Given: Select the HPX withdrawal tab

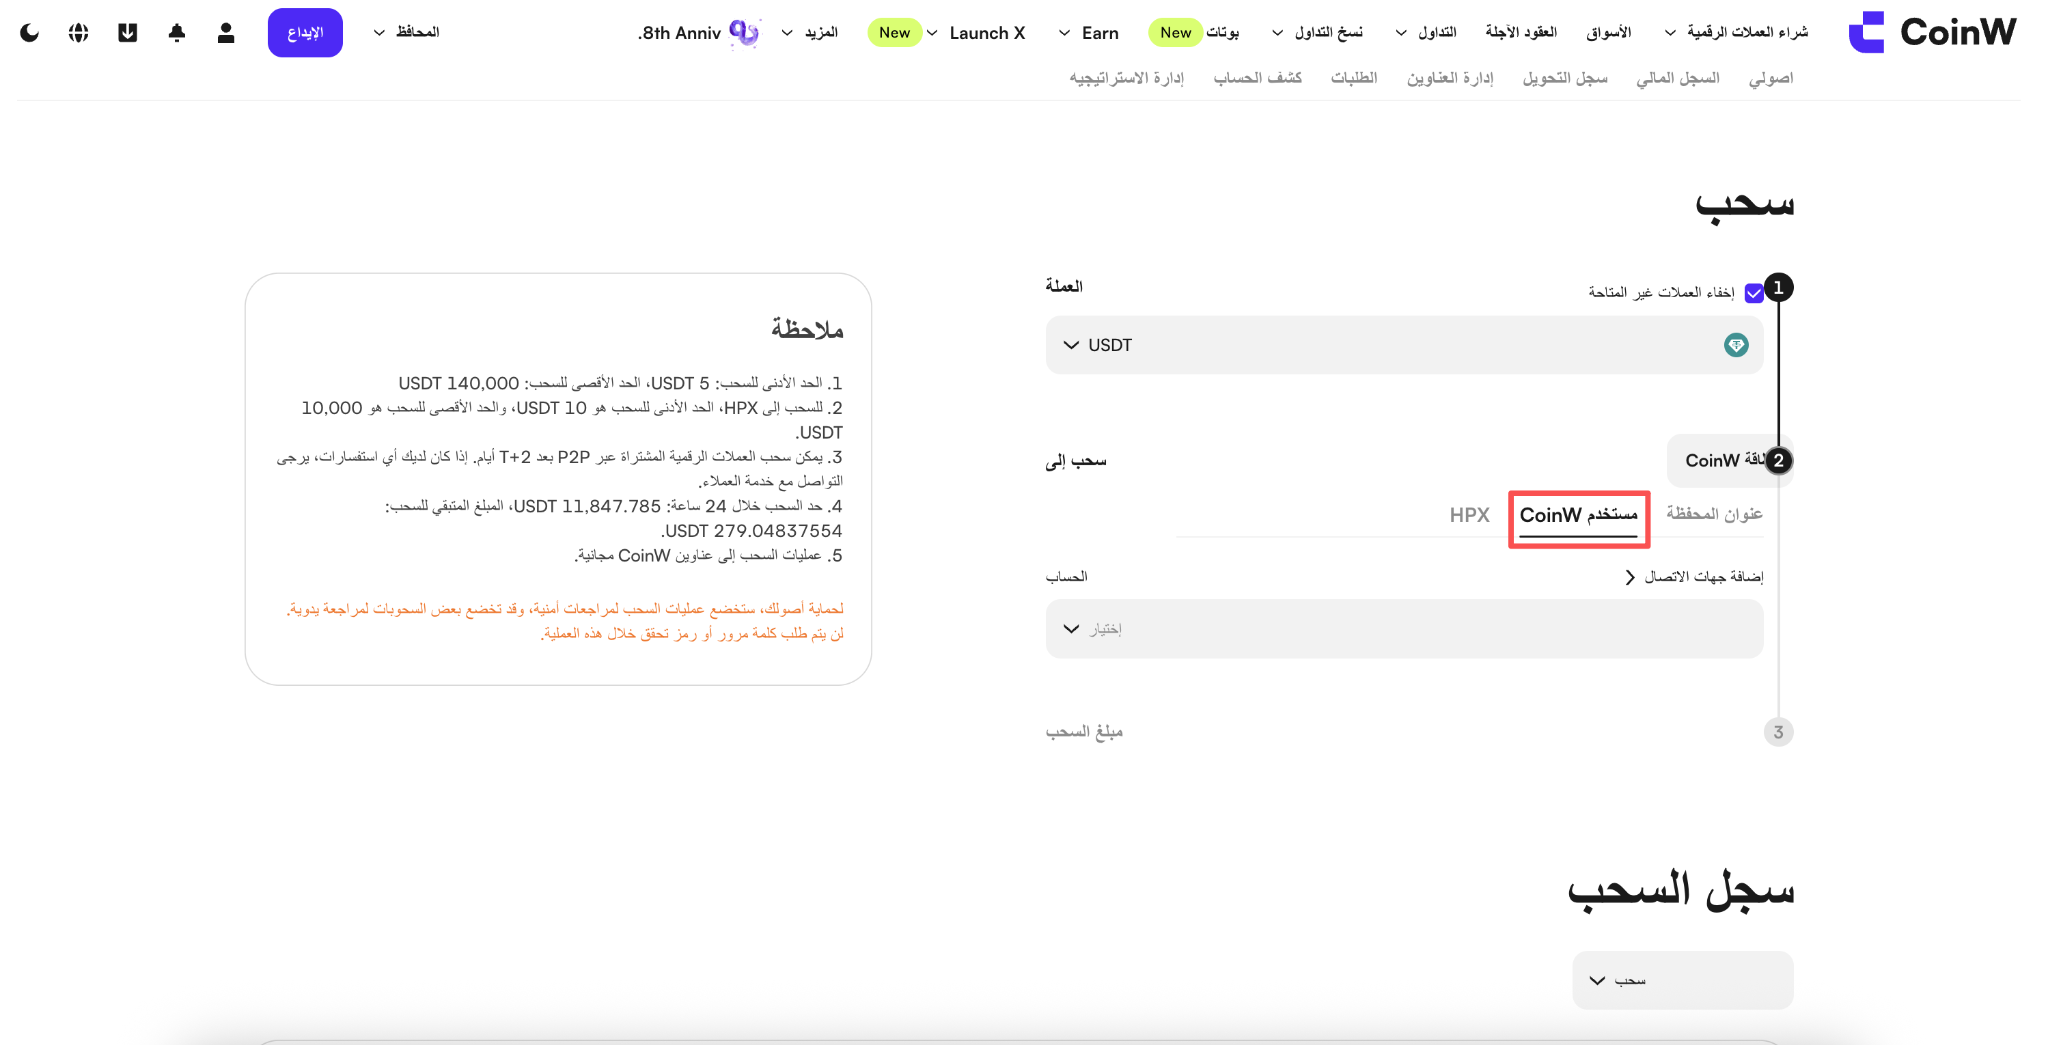Looking at the screenshot, I should coord(1469,515).
